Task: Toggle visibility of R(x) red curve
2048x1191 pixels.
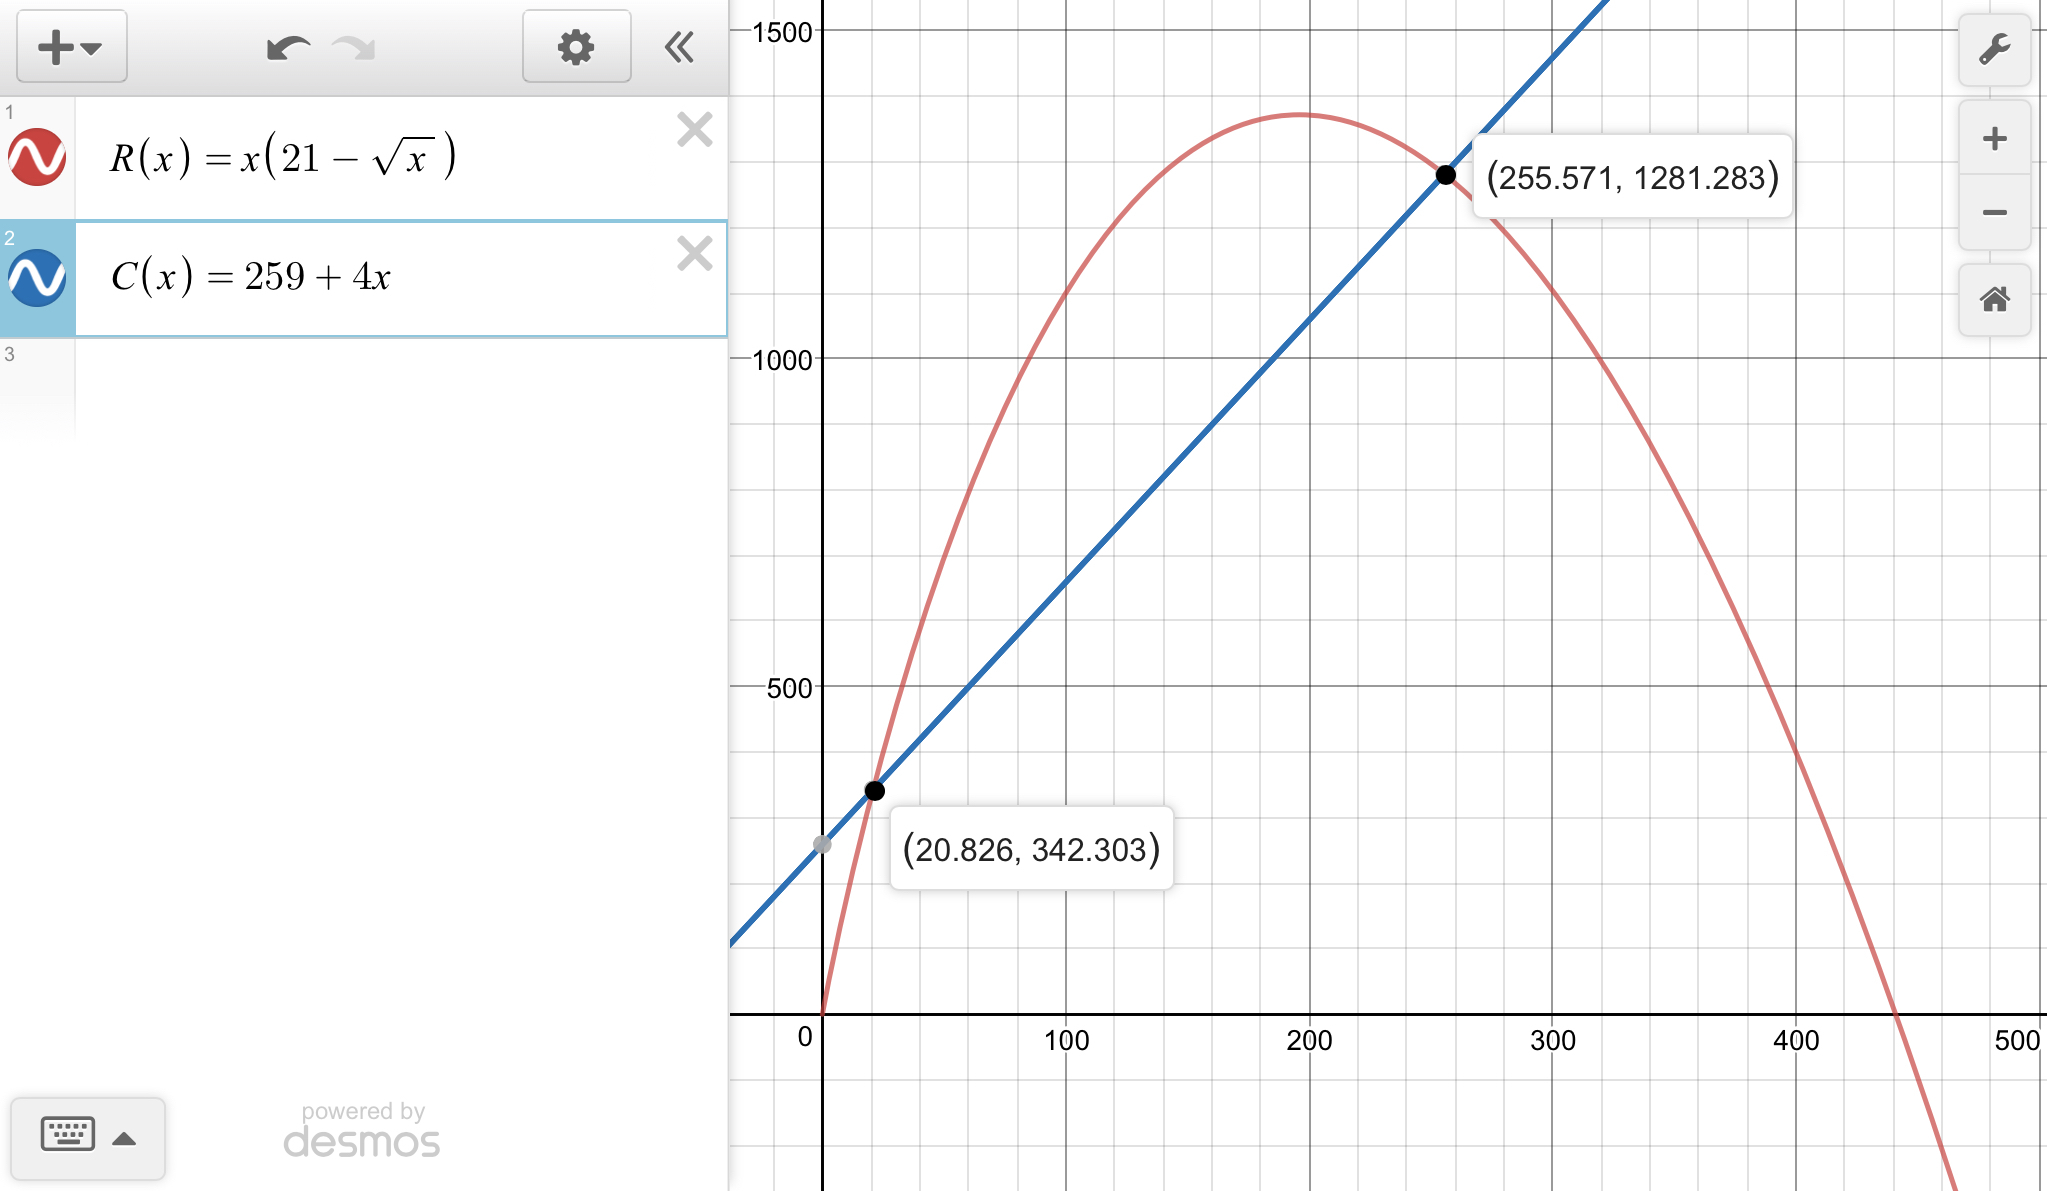Action: point(37,157)
